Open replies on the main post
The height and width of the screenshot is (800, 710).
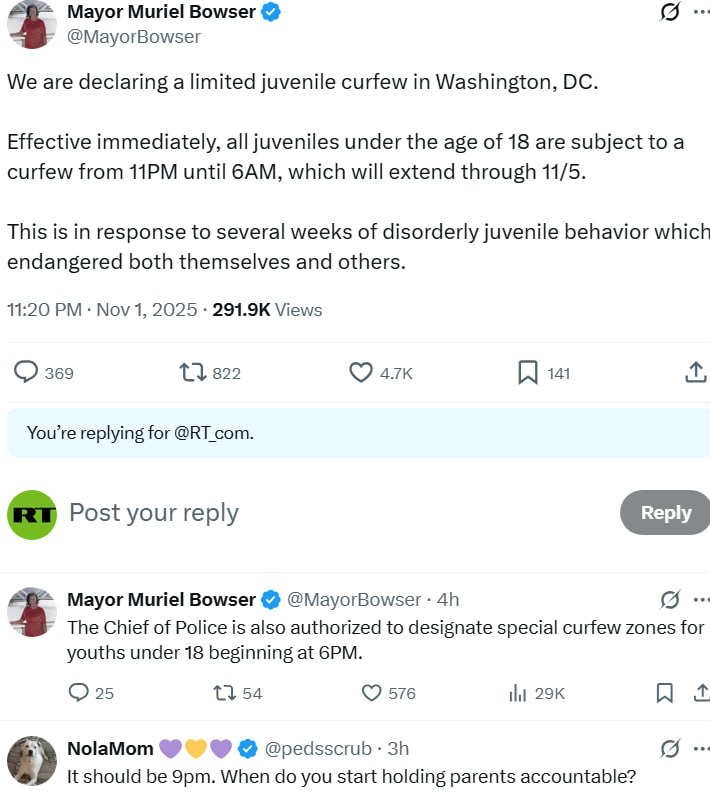pos(26,373)
